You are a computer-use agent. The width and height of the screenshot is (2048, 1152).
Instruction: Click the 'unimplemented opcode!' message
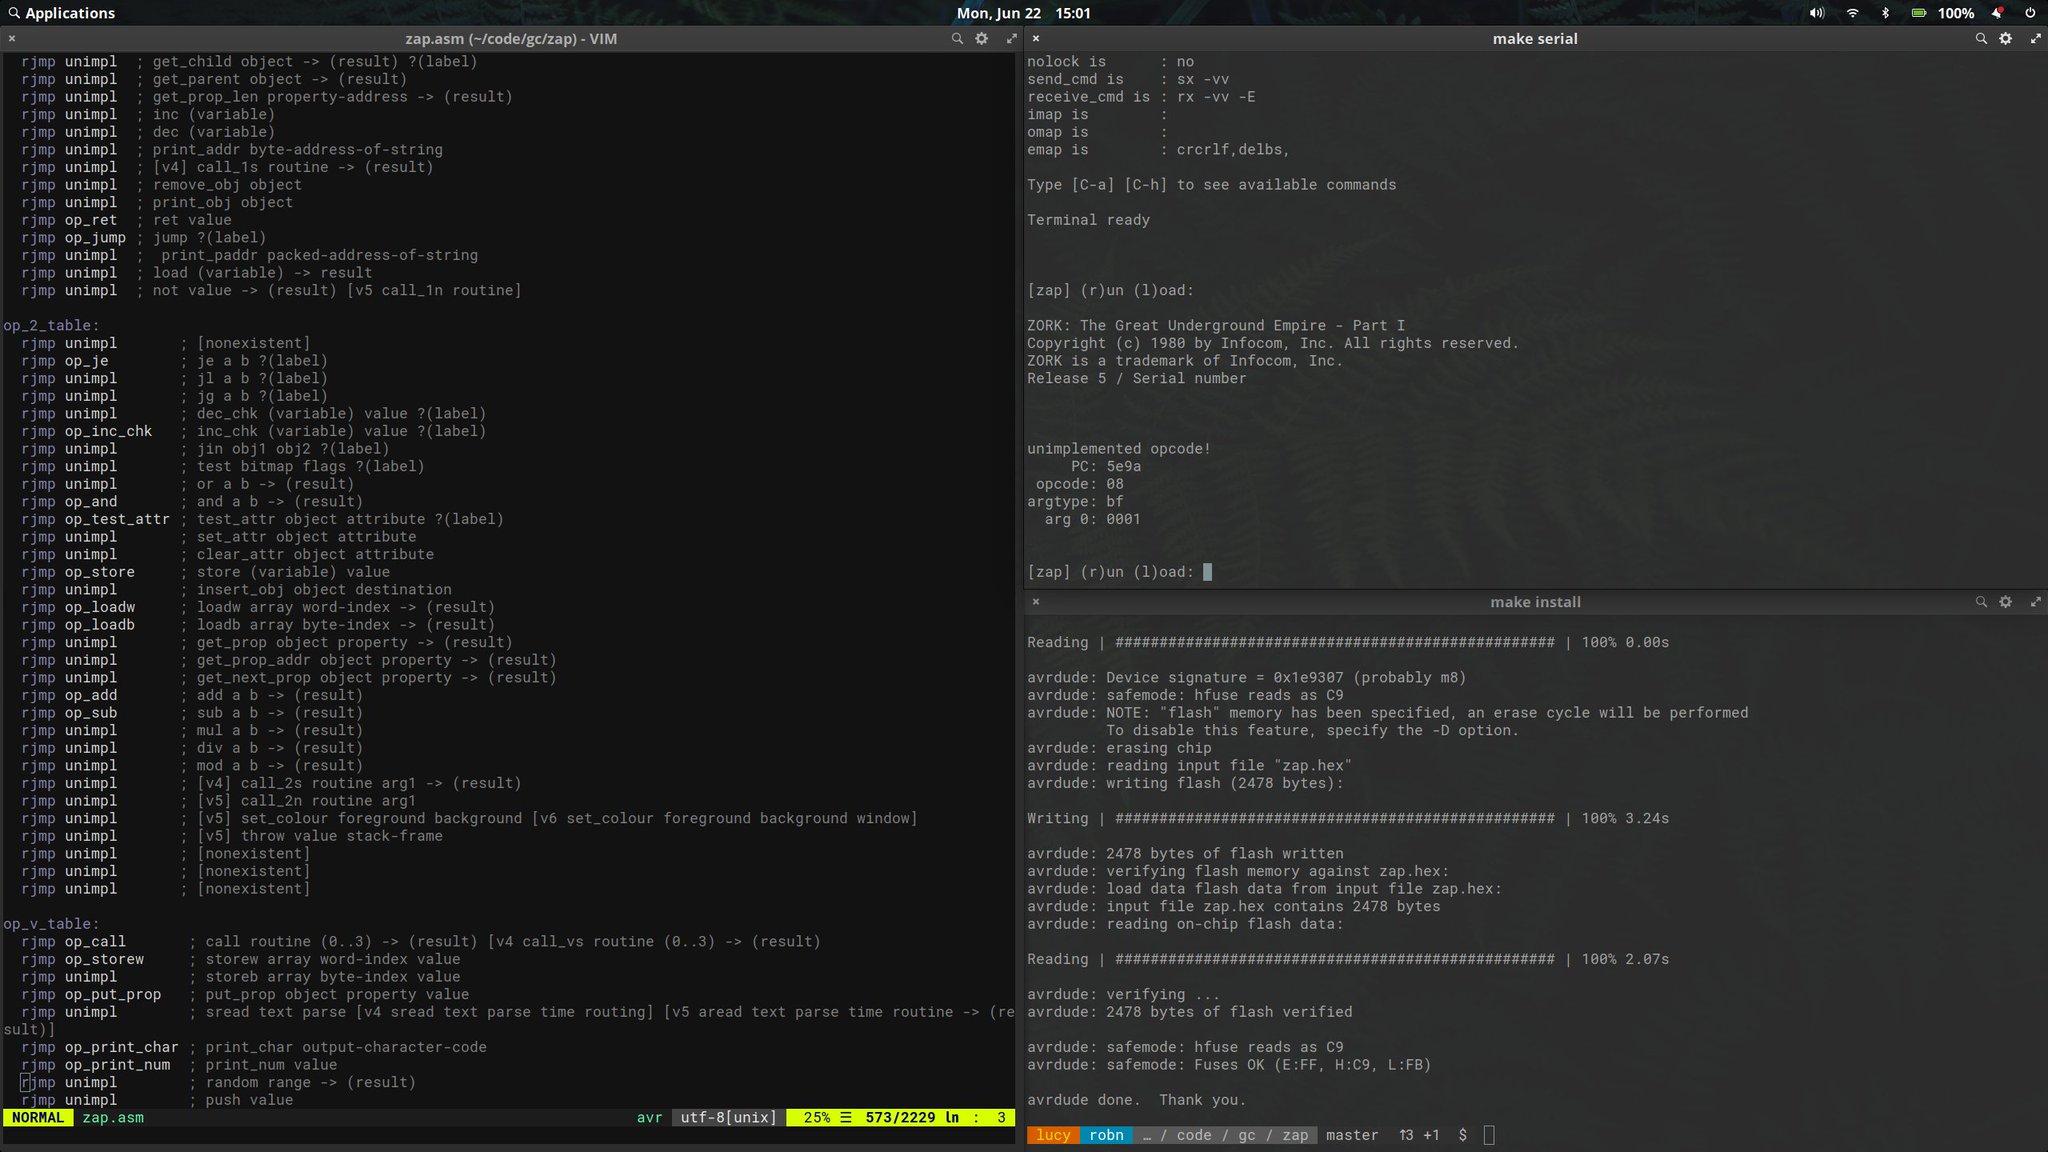[1119, 449]
